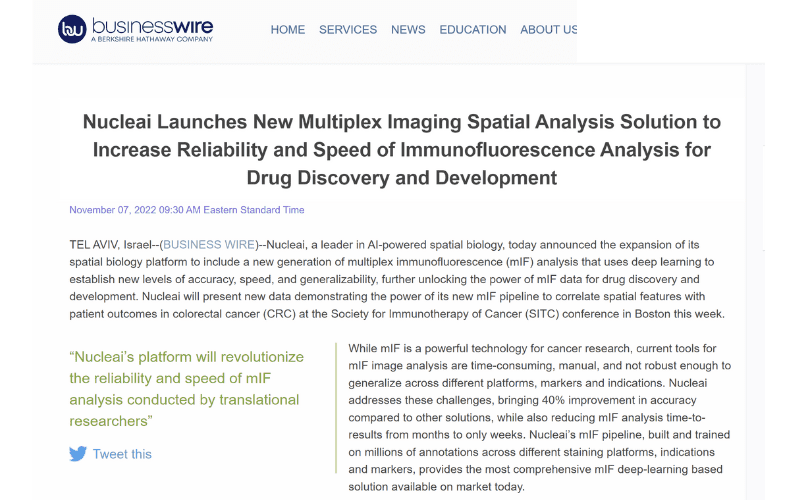The height and width of the screenshot is (500, 800).
Task: Click the Tweet this link
Action: (122, 454)
